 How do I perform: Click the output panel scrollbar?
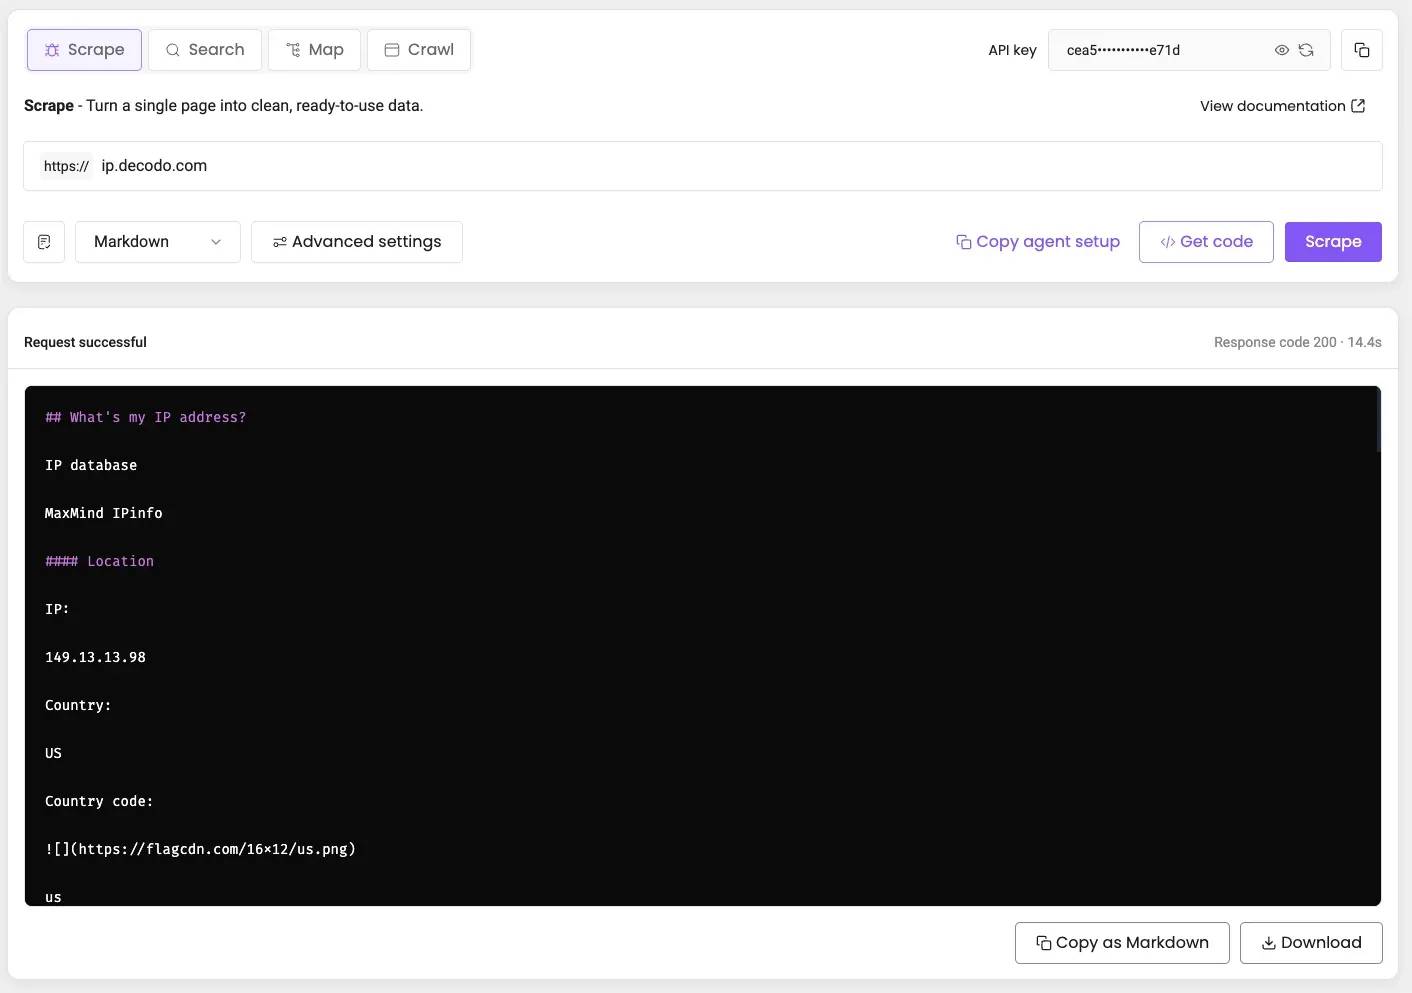(1377, 420)
